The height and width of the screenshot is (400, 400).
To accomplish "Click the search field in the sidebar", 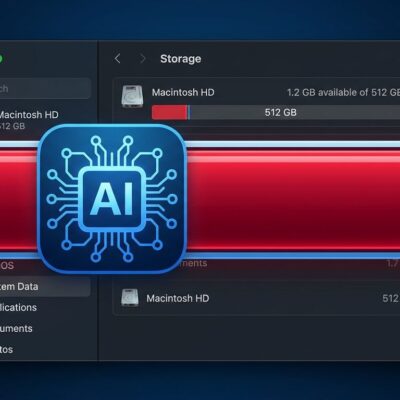I will [x=45, y=88].
